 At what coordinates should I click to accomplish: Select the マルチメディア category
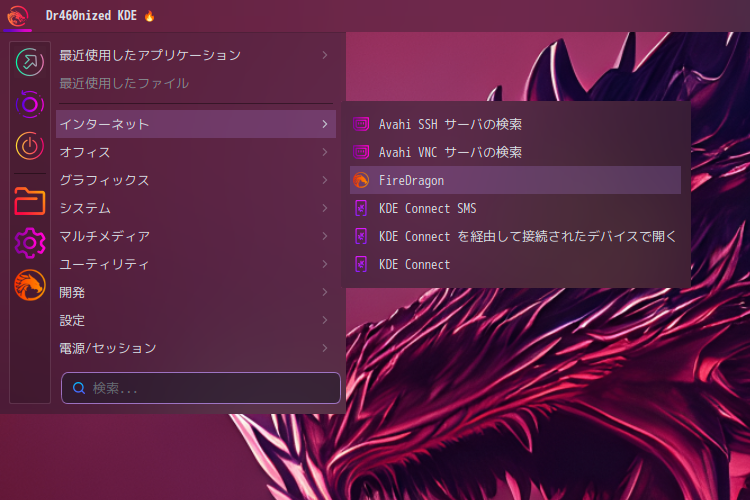coord(196,236)
